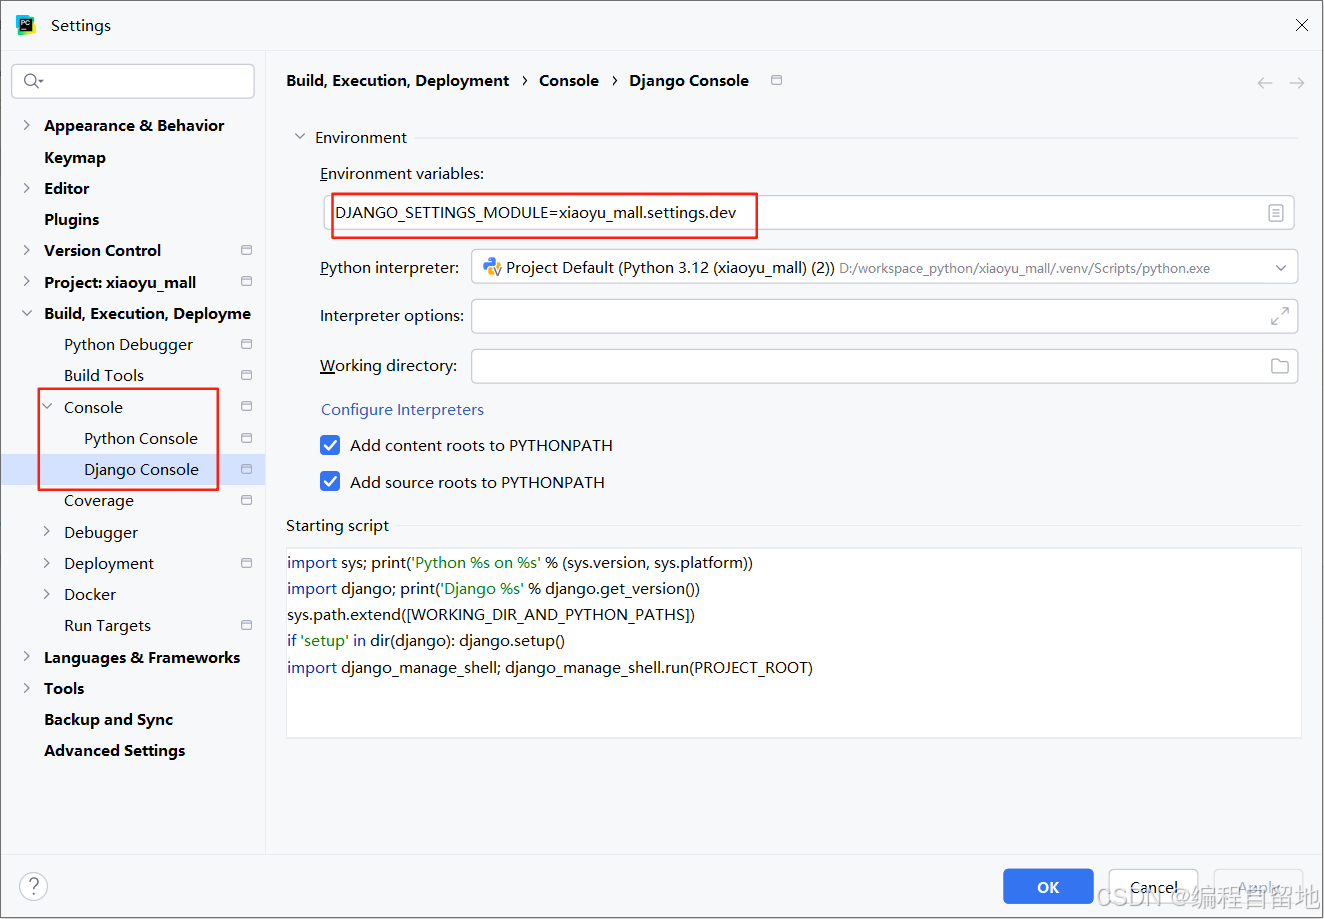1324x919 pixels.
Task: Click the project-level icon next to Python Debugger
Action: [247, 344]
